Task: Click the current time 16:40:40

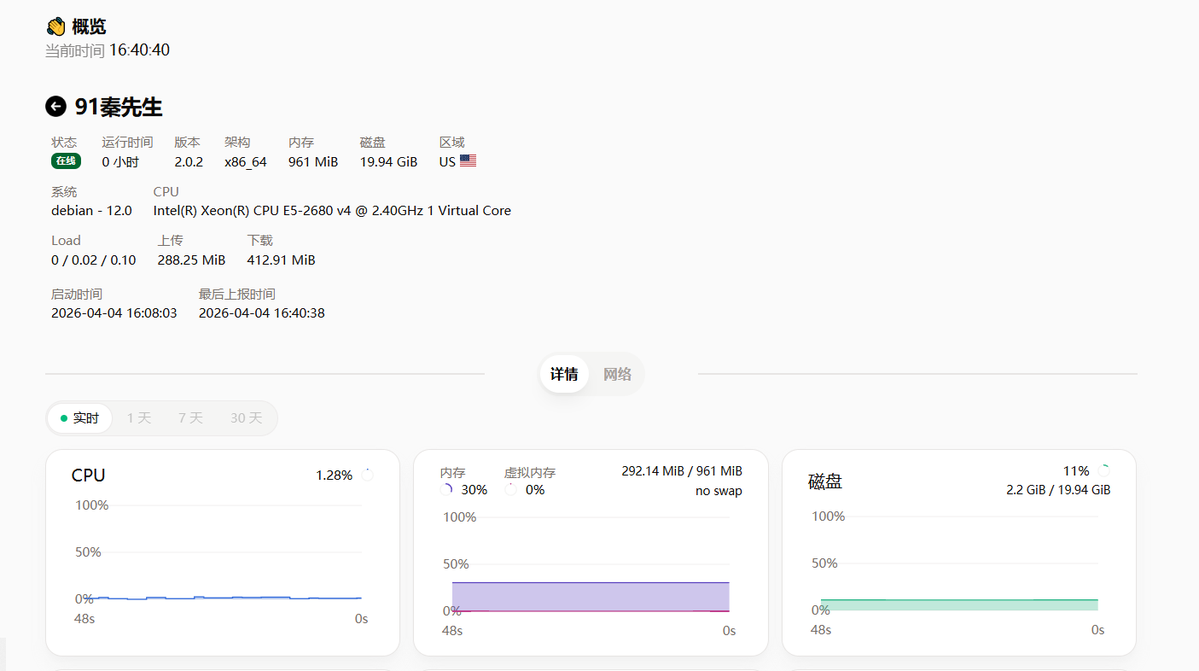Action: tap(139, 50)
